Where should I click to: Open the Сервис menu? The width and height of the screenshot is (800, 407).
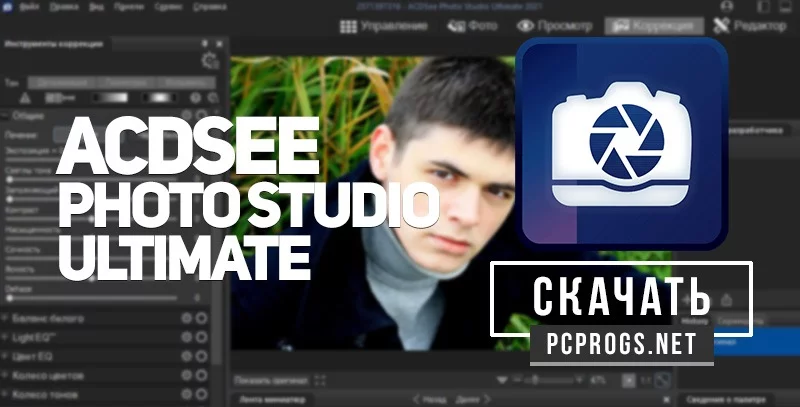[169, 7]
